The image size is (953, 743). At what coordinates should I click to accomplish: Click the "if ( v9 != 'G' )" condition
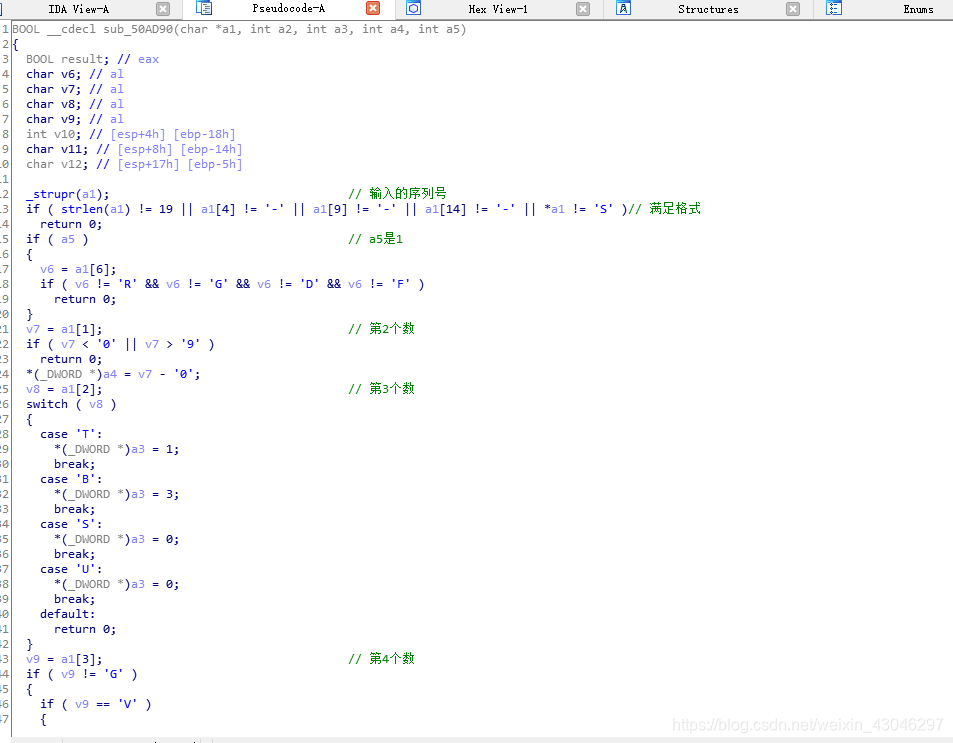coord(81,674)
